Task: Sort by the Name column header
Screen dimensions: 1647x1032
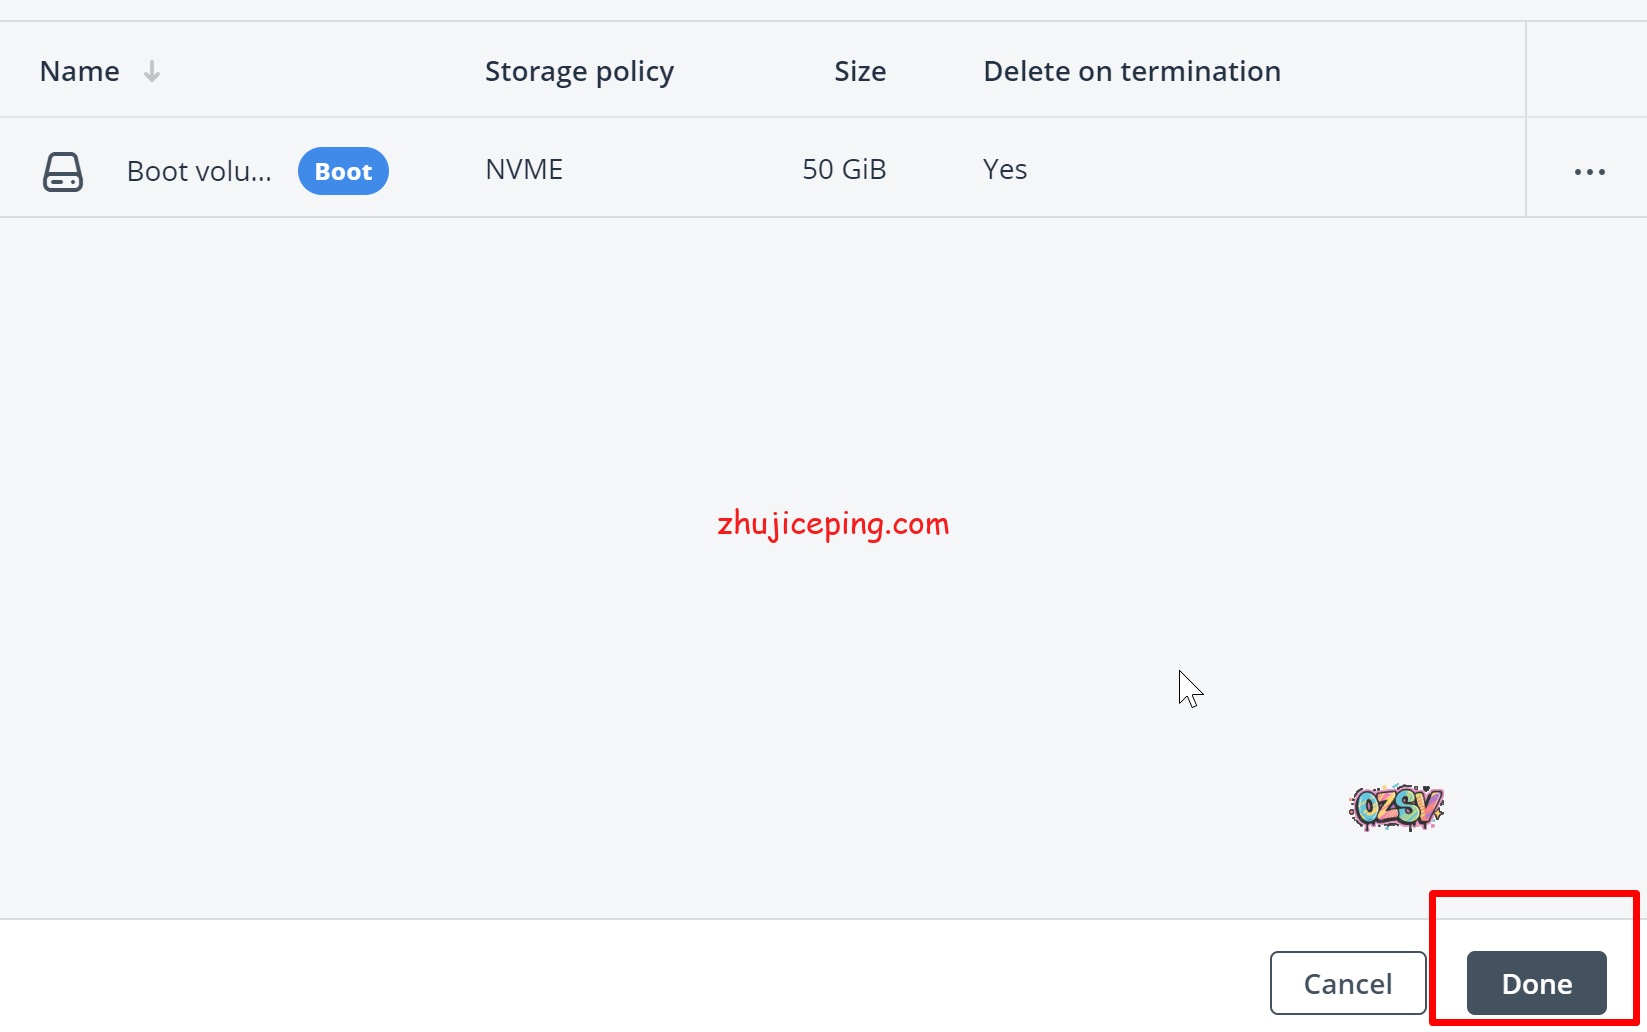Action: pos(79,71)
